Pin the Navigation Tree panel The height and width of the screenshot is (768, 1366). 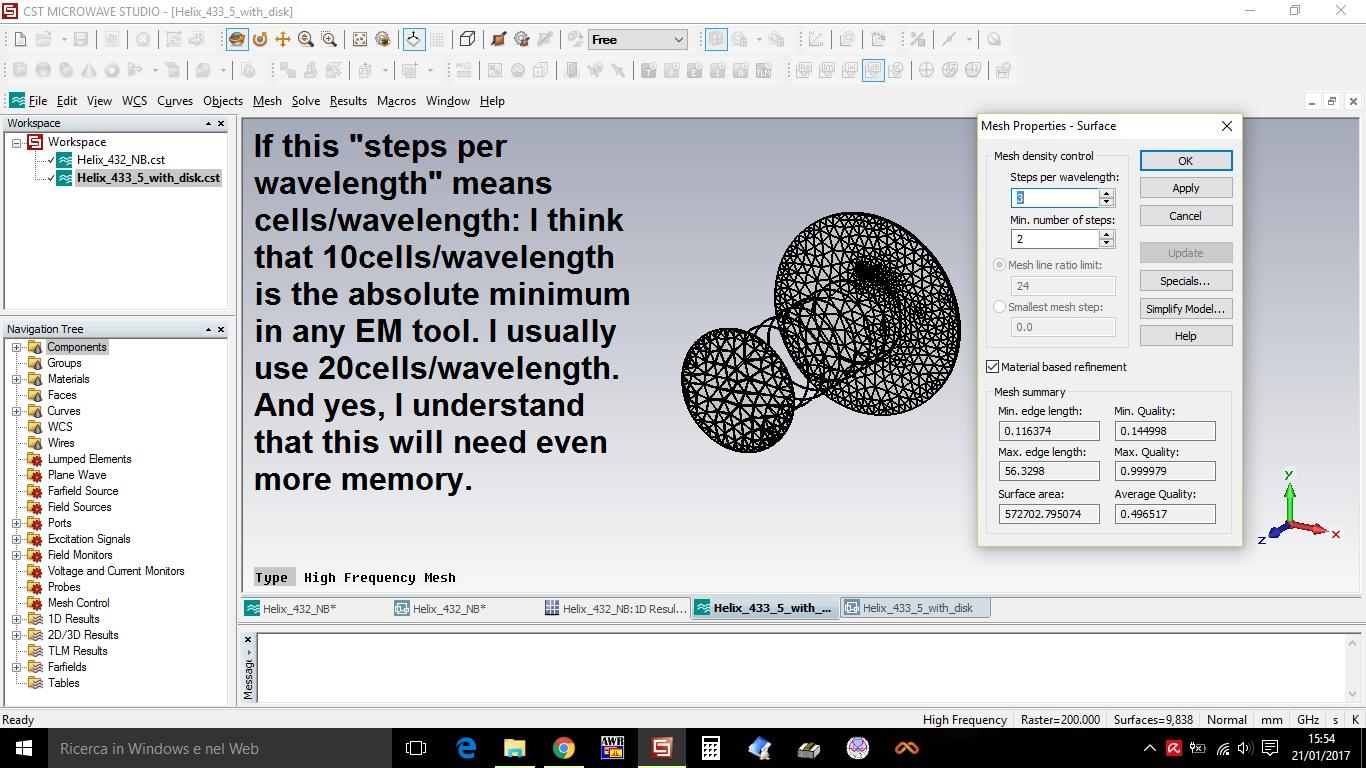point(208,330)
